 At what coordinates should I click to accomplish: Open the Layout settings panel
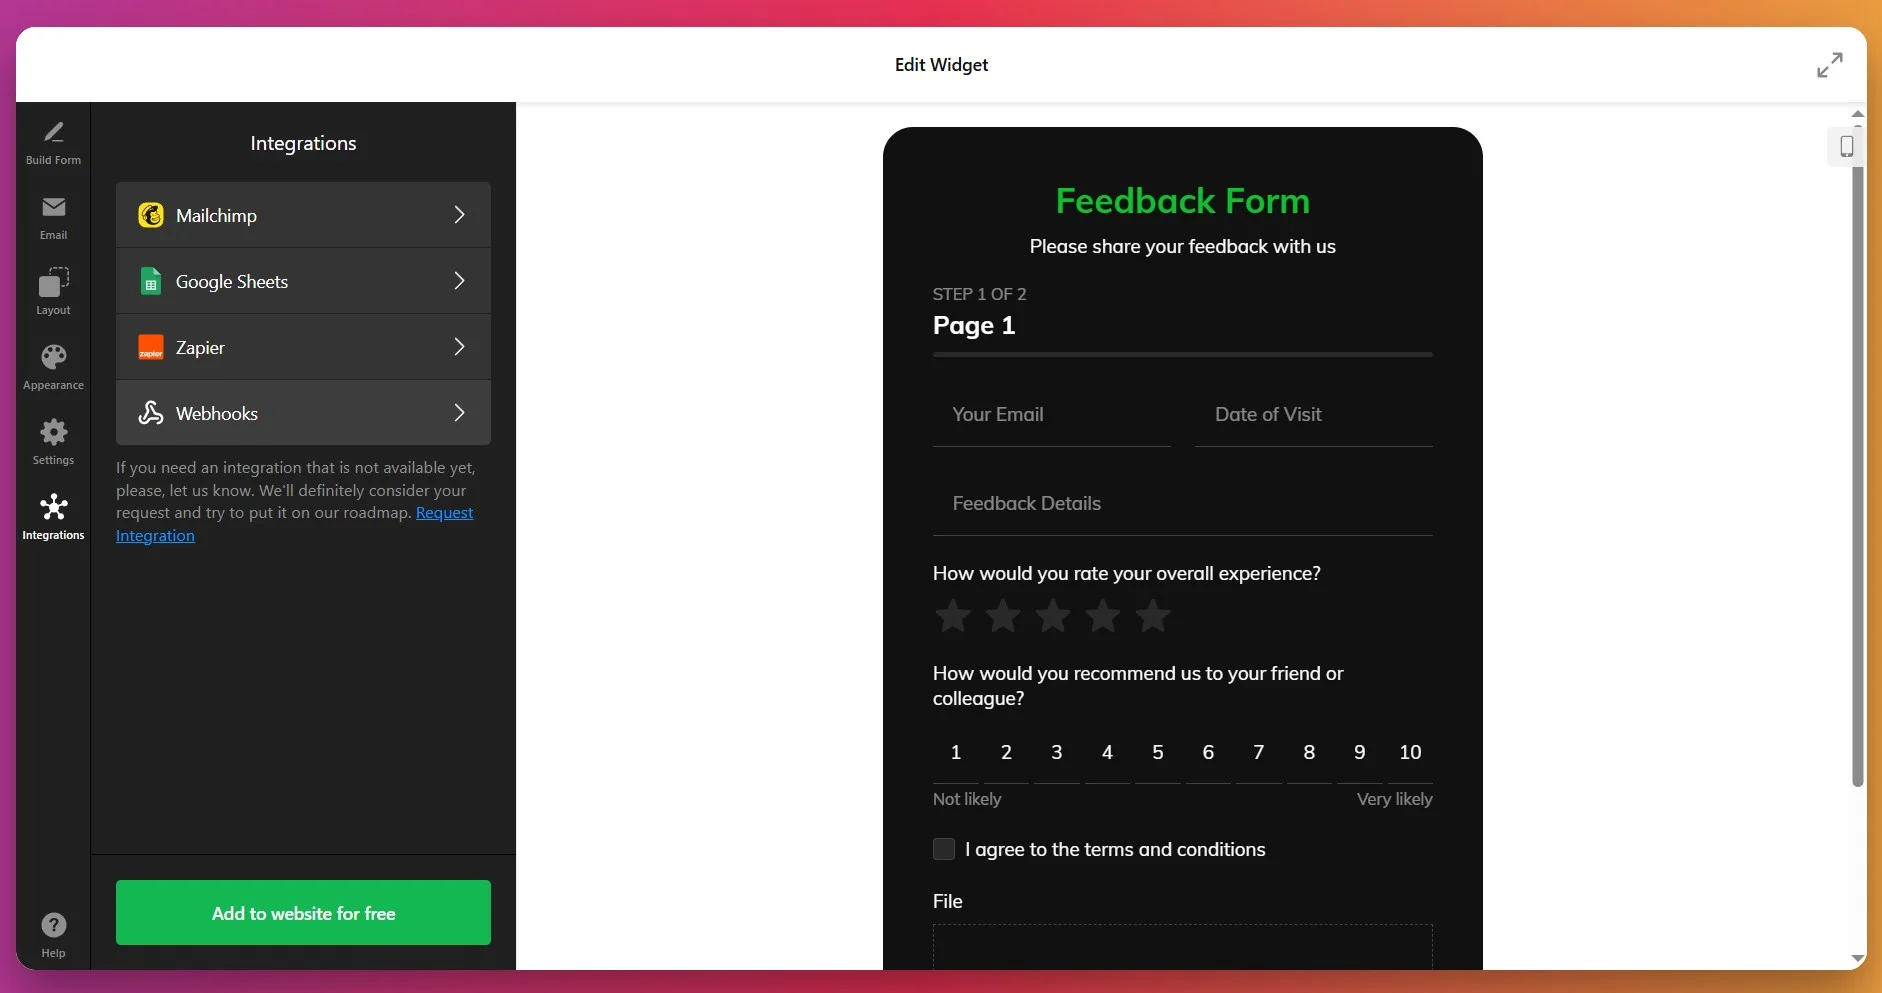click(x=53, y=290)
